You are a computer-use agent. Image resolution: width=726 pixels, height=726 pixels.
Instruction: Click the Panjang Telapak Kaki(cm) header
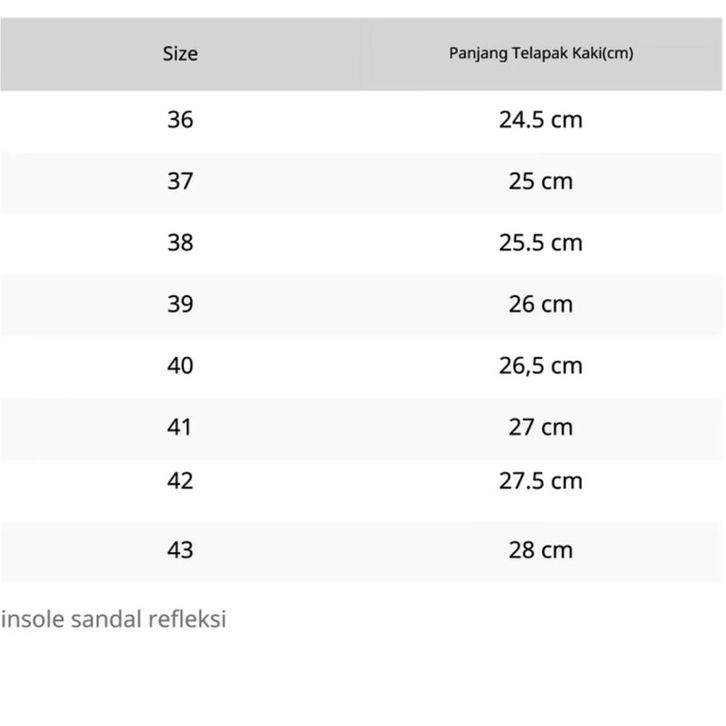(540, 54)
